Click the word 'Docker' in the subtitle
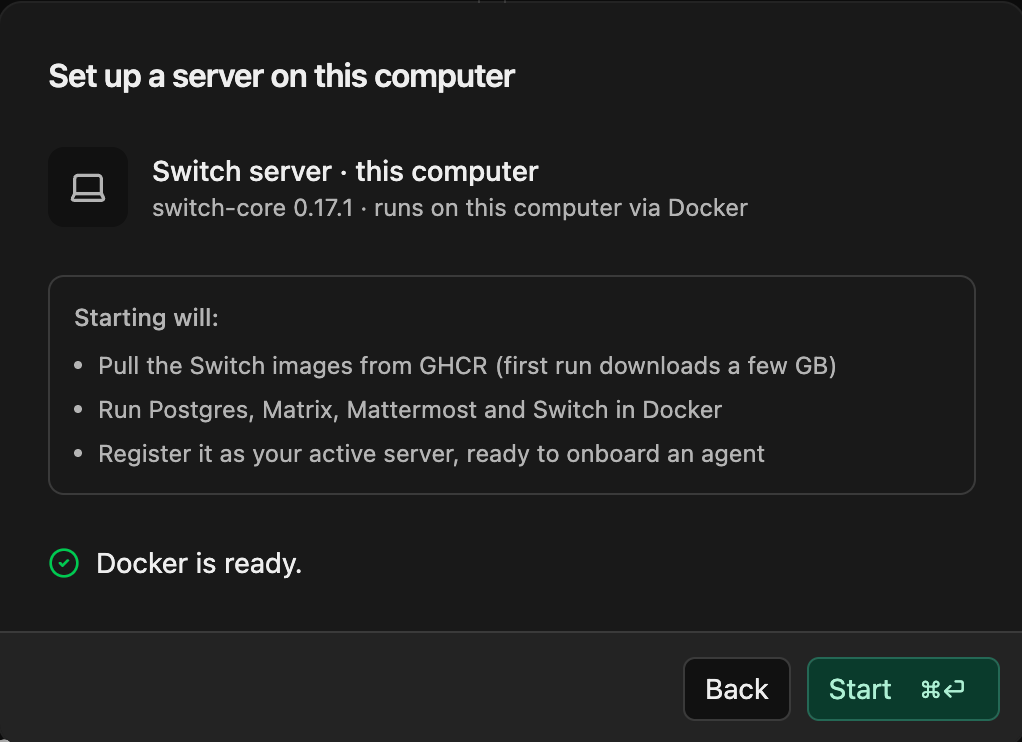Image resolution: width=1022 pixels, height=742 pixels. coord(708,208)
